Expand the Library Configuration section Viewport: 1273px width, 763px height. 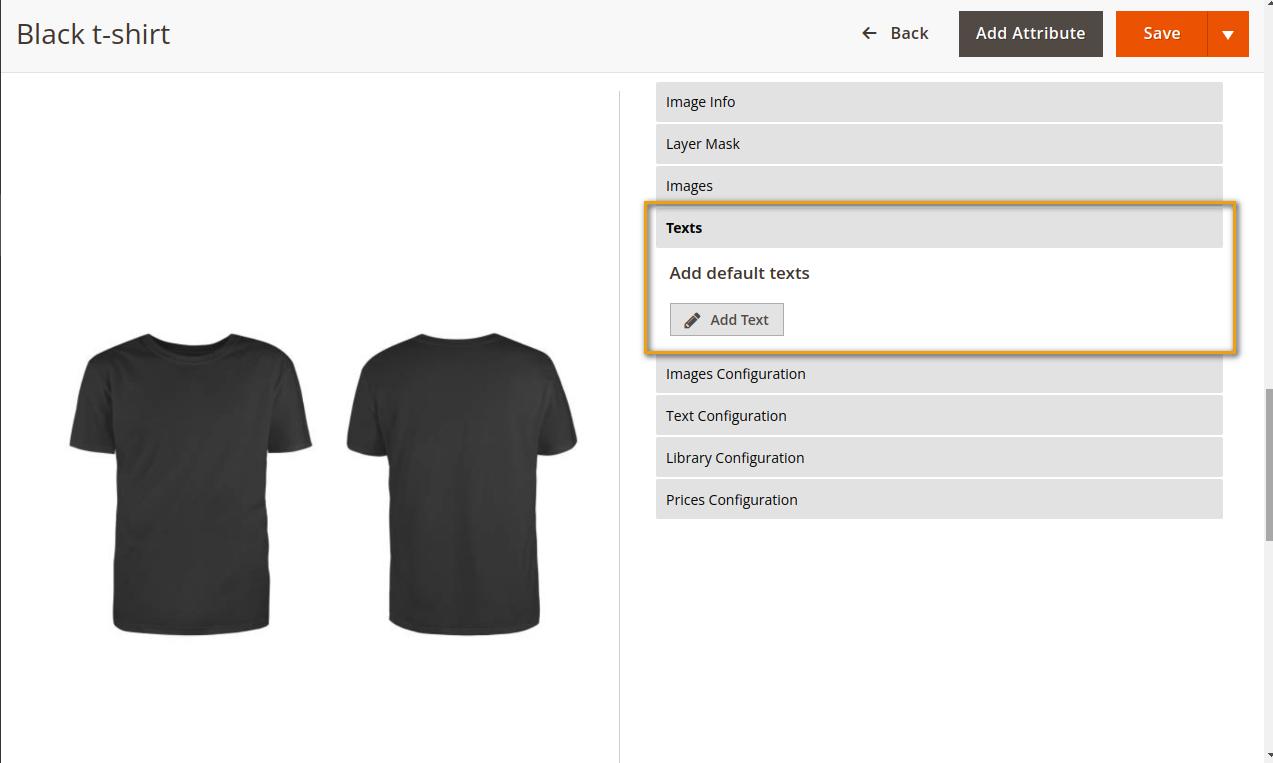tap(939, 458)
